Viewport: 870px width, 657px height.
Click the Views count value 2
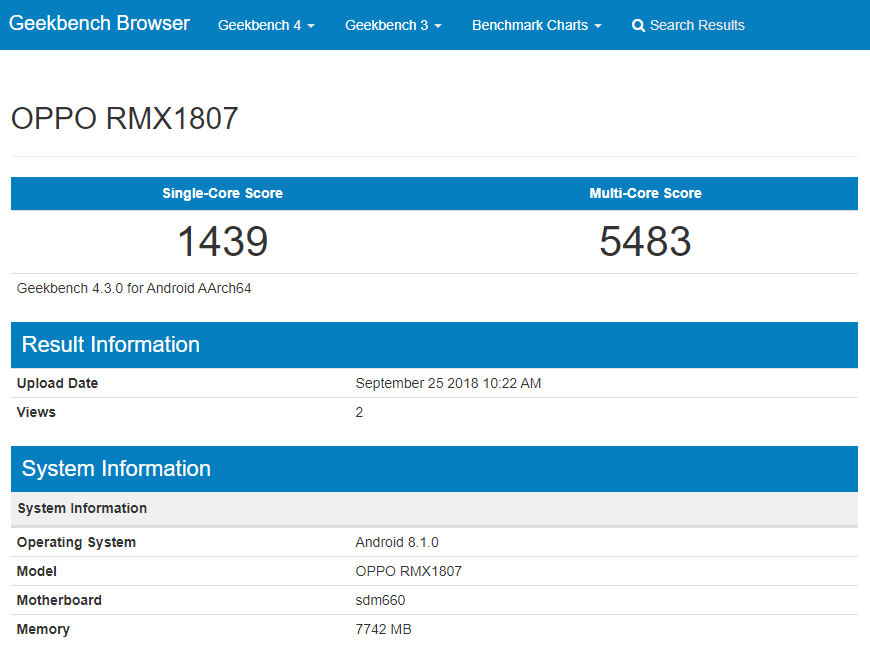point(359,412)
